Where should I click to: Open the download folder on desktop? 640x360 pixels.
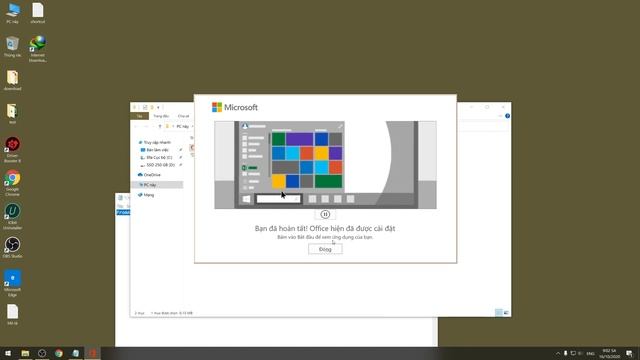point(13,80)
